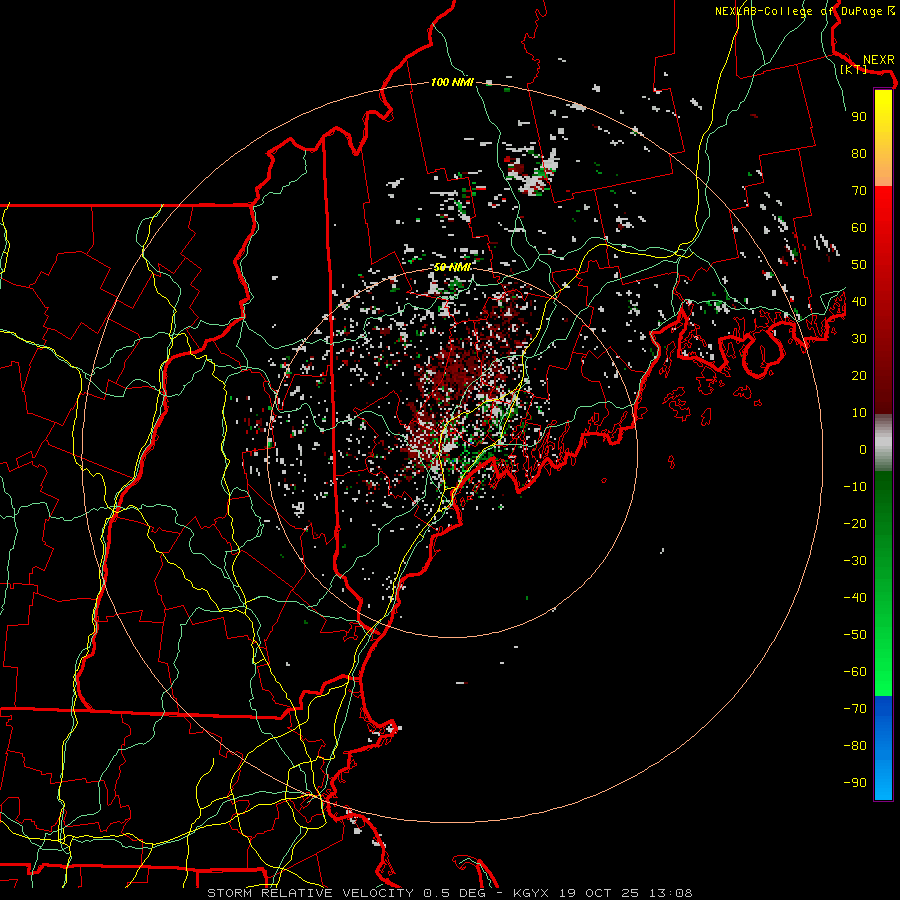Click the 13:08 timestamp
The image size is (900, 900).
click(671, 893)
